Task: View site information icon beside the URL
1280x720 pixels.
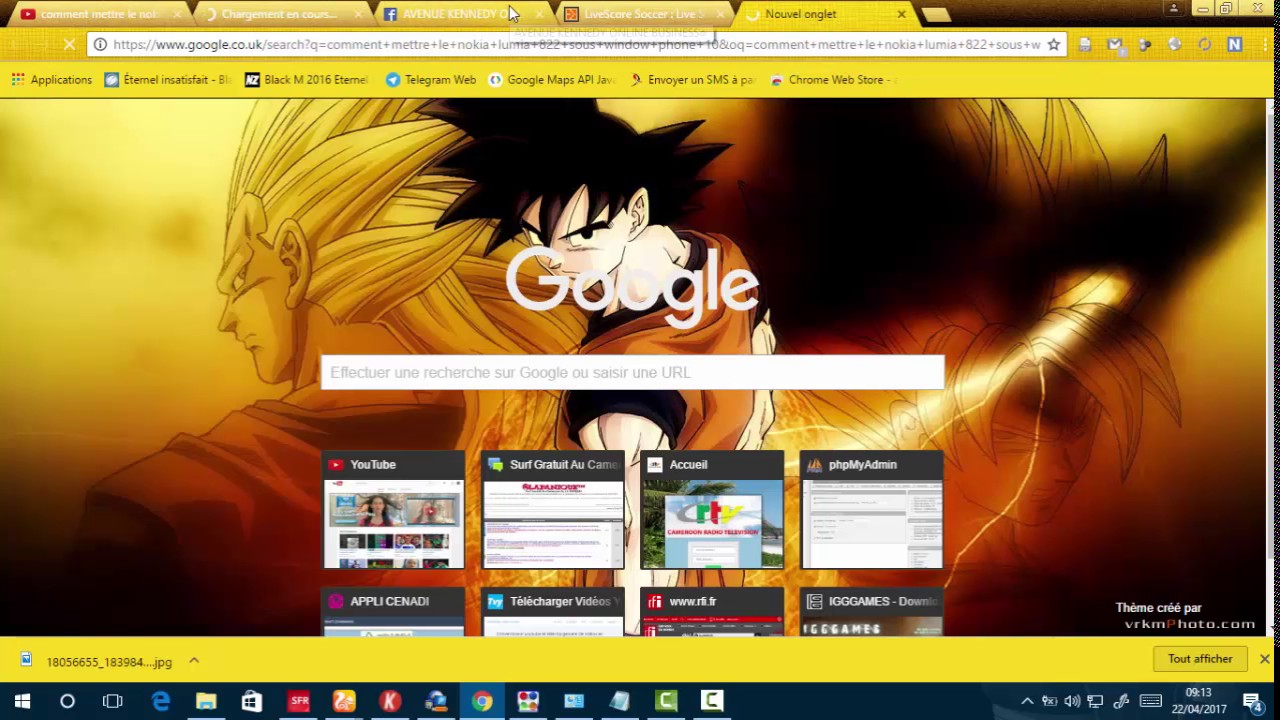Action: tap(100, 45)
